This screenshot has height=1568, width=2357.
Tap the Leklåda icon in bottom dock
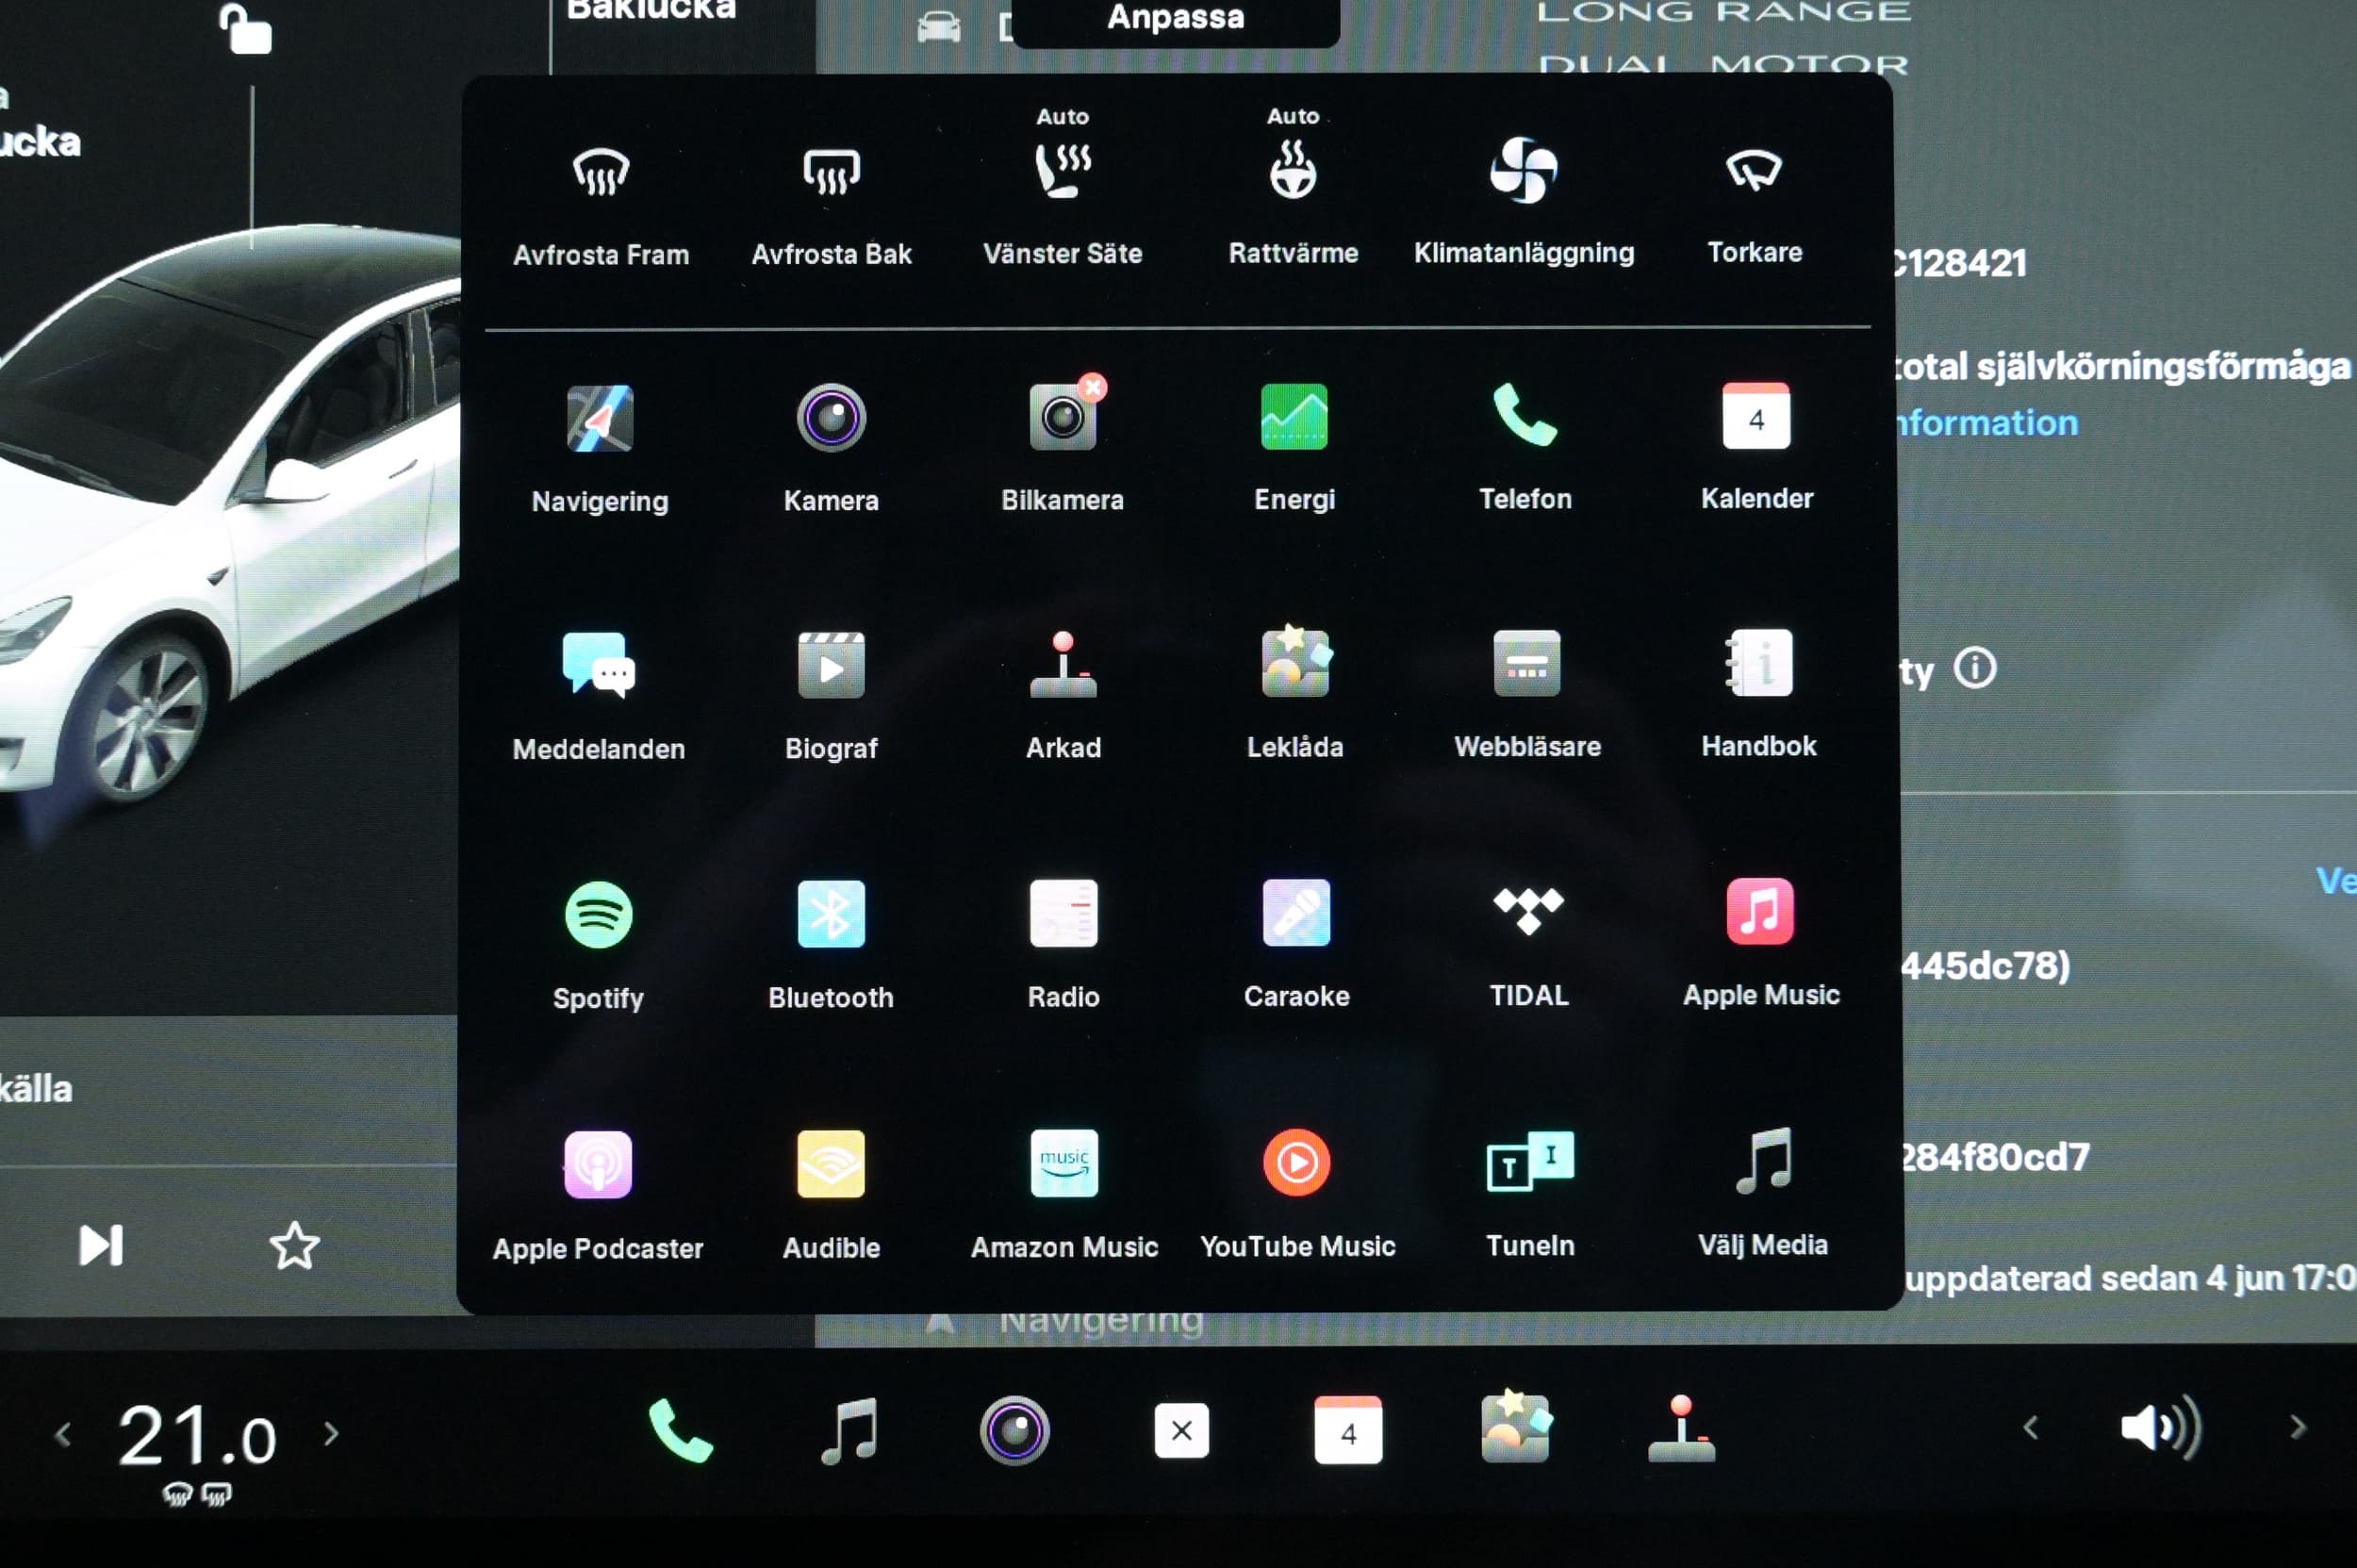click(1516, 1428)
